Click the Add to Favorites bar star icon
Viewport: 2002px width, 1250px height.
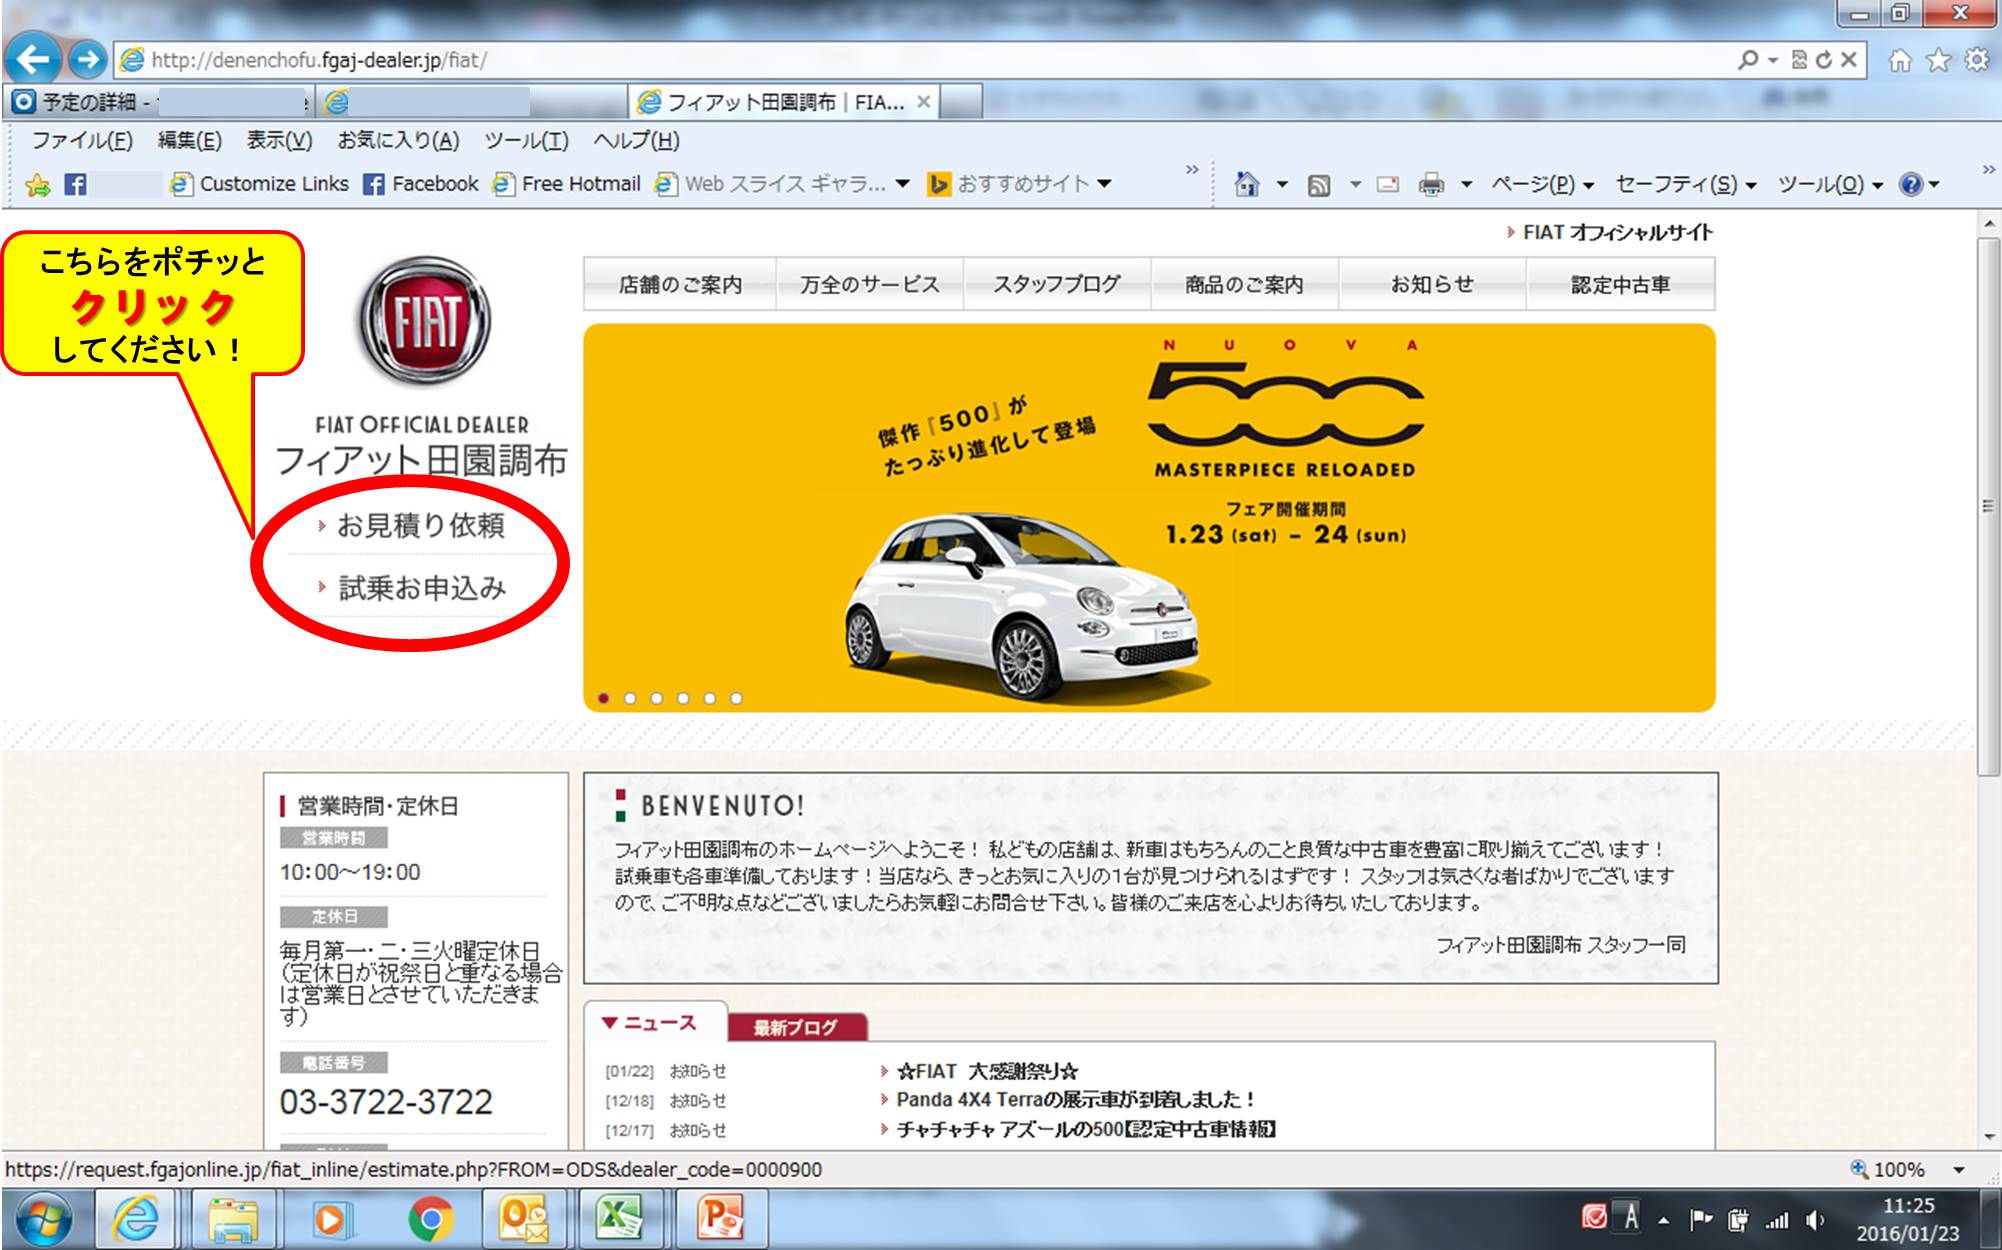click(x=38, y=184)
